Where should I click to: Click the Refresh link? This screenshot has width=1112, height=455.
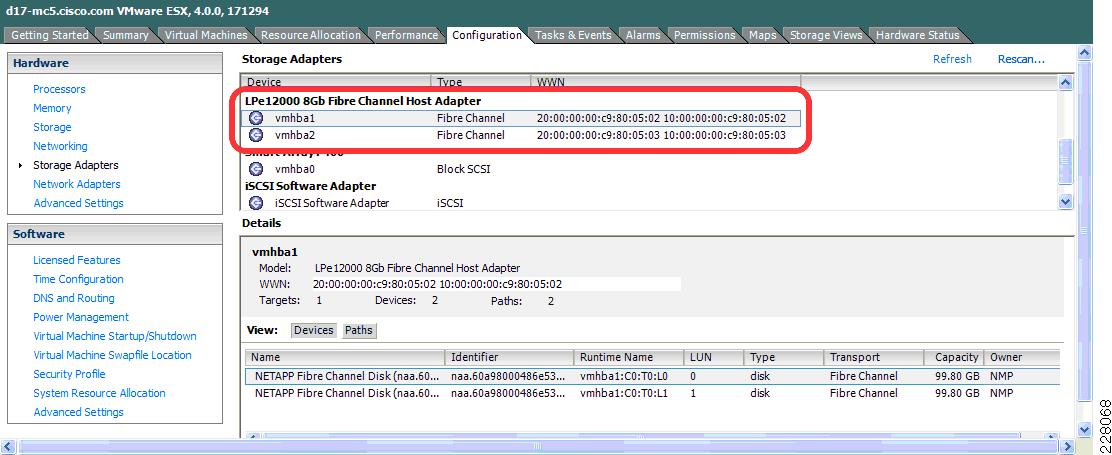click(x=952, y=59)
